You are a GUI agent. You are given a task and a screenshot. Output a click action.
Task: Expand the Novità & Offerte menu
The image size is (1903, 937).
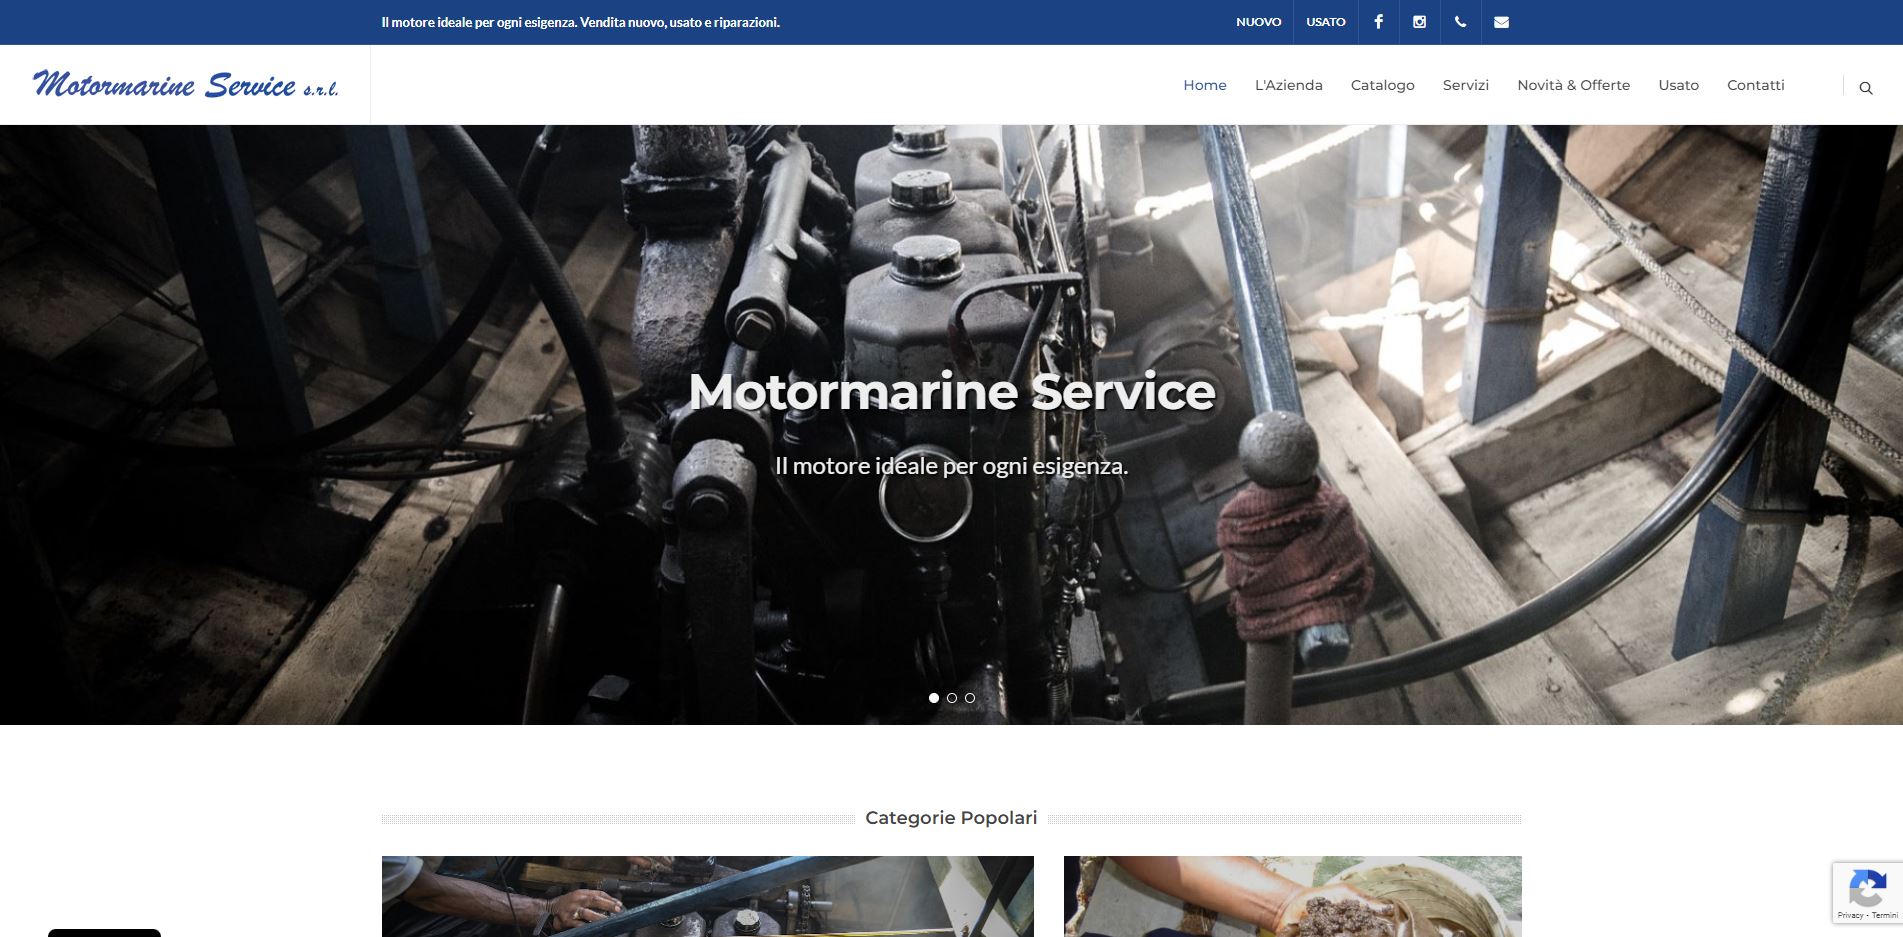[1573, 85]
